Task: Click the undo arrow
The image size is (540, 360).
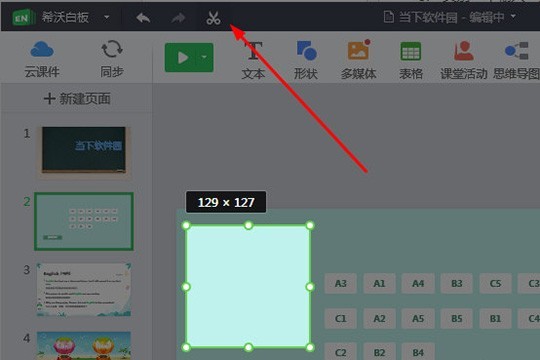Action: click(x=143, y=18)
